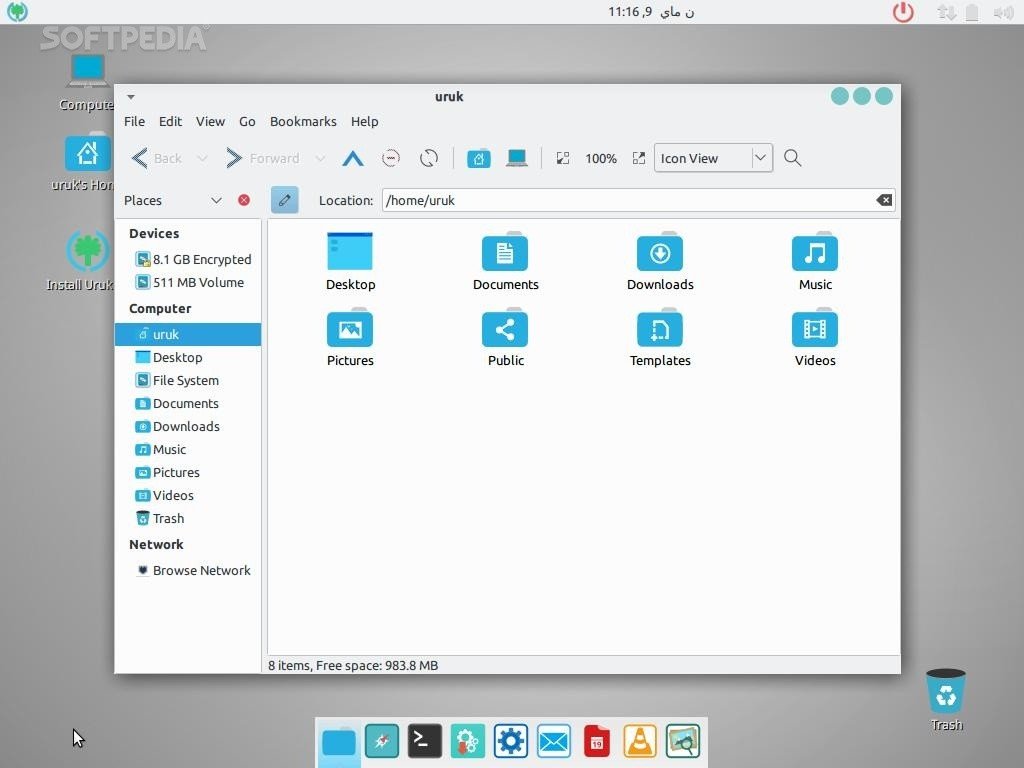This screenshot has width=1024, height=768.
Task: Open the Downloads folder icon
Action: [660, 262]
